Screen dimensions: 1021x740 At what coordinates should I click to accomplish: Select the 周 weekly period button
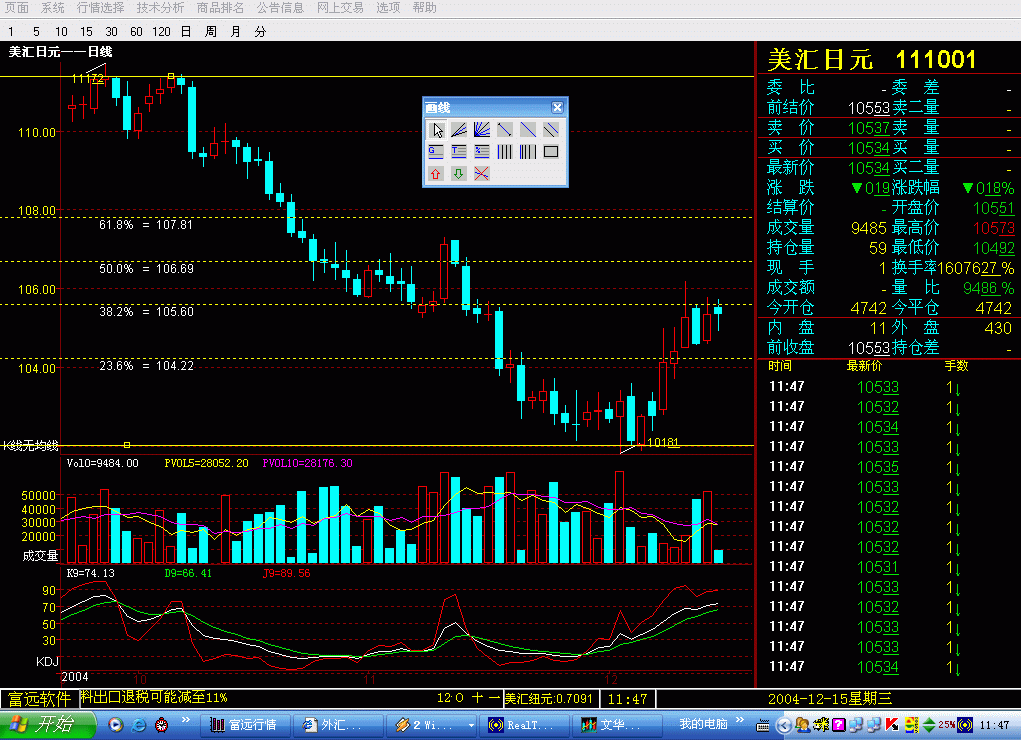(211, 31)
